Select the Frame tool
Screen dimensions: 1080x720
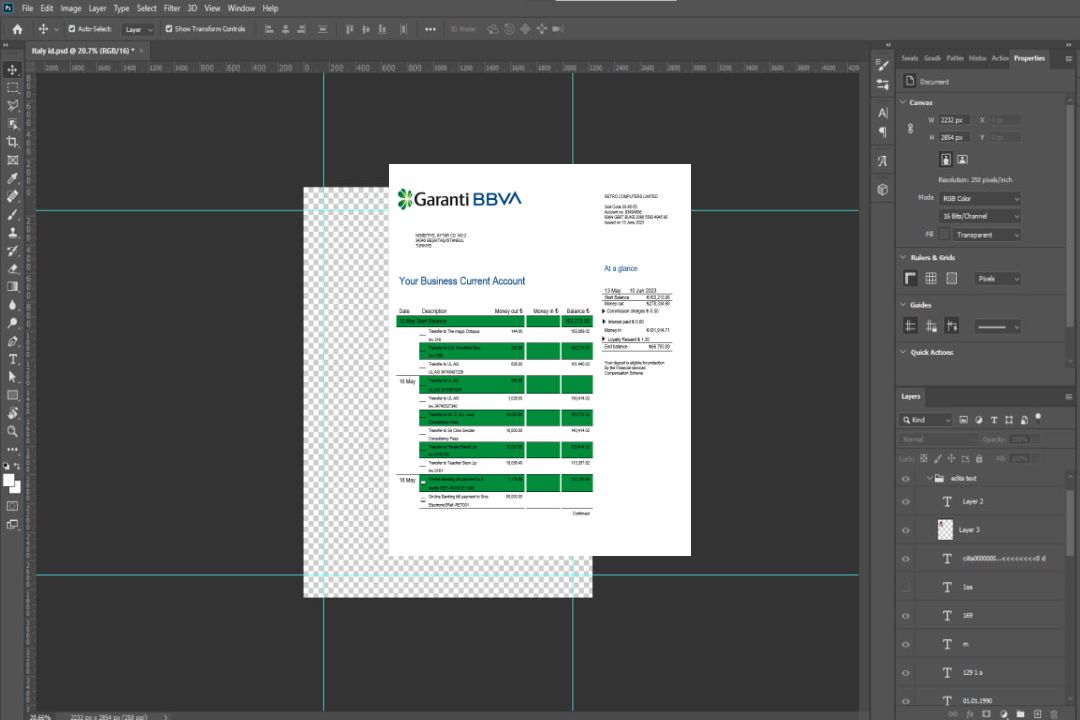(x=12, y=160)
